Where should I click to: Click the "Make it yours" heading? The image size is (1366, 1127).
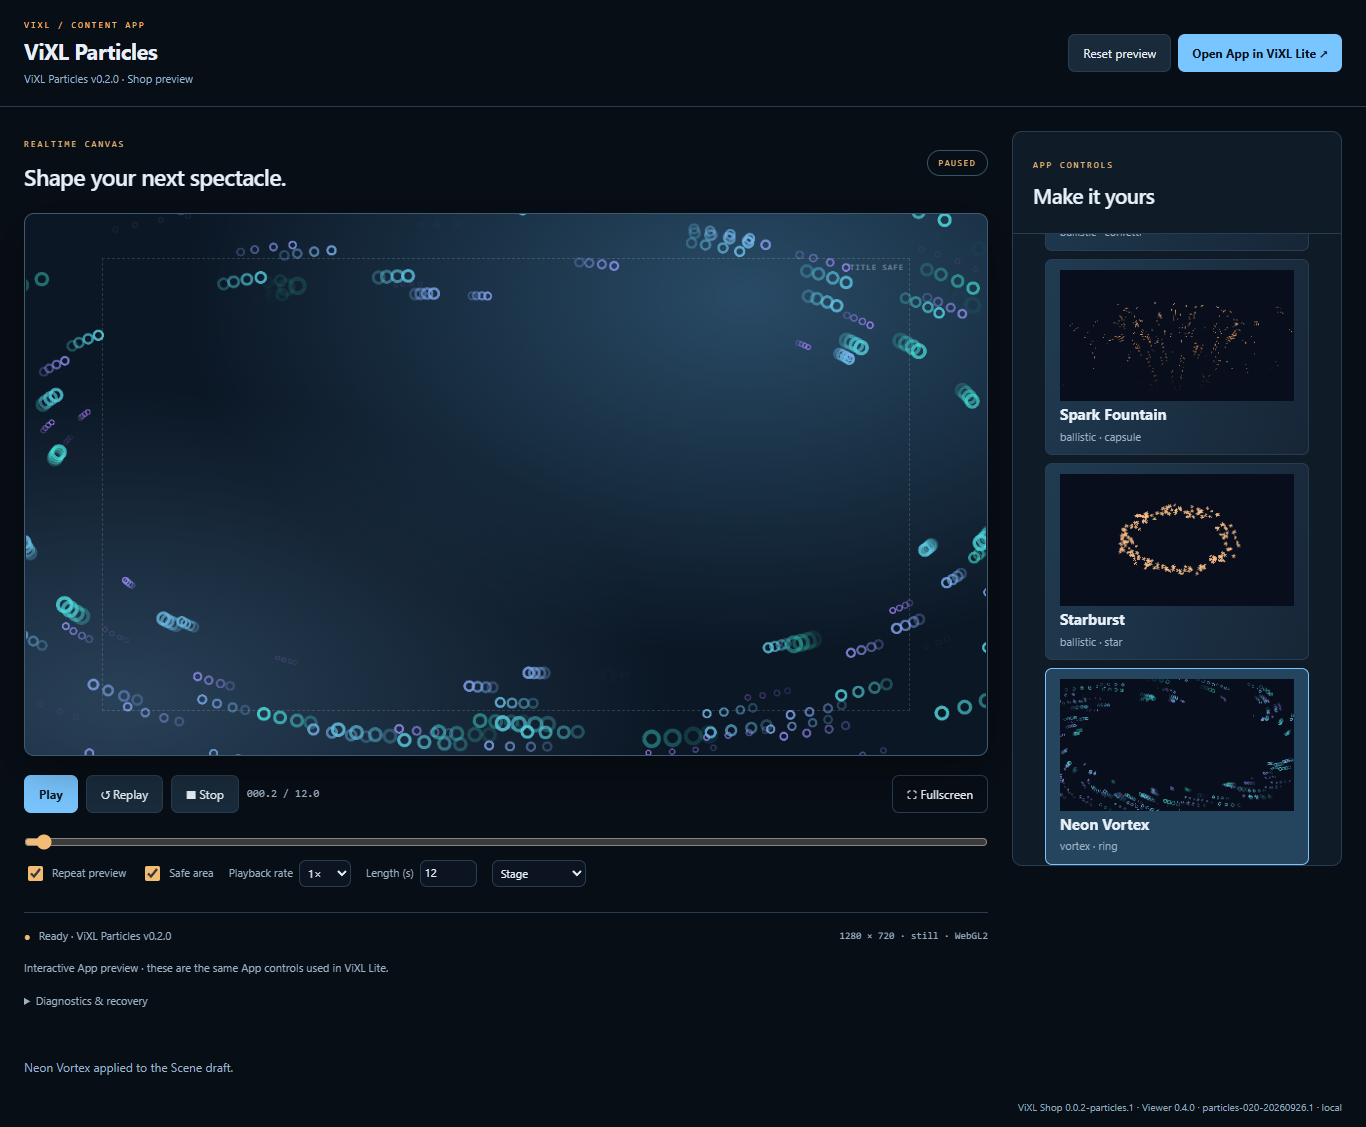click(1094, 197)
